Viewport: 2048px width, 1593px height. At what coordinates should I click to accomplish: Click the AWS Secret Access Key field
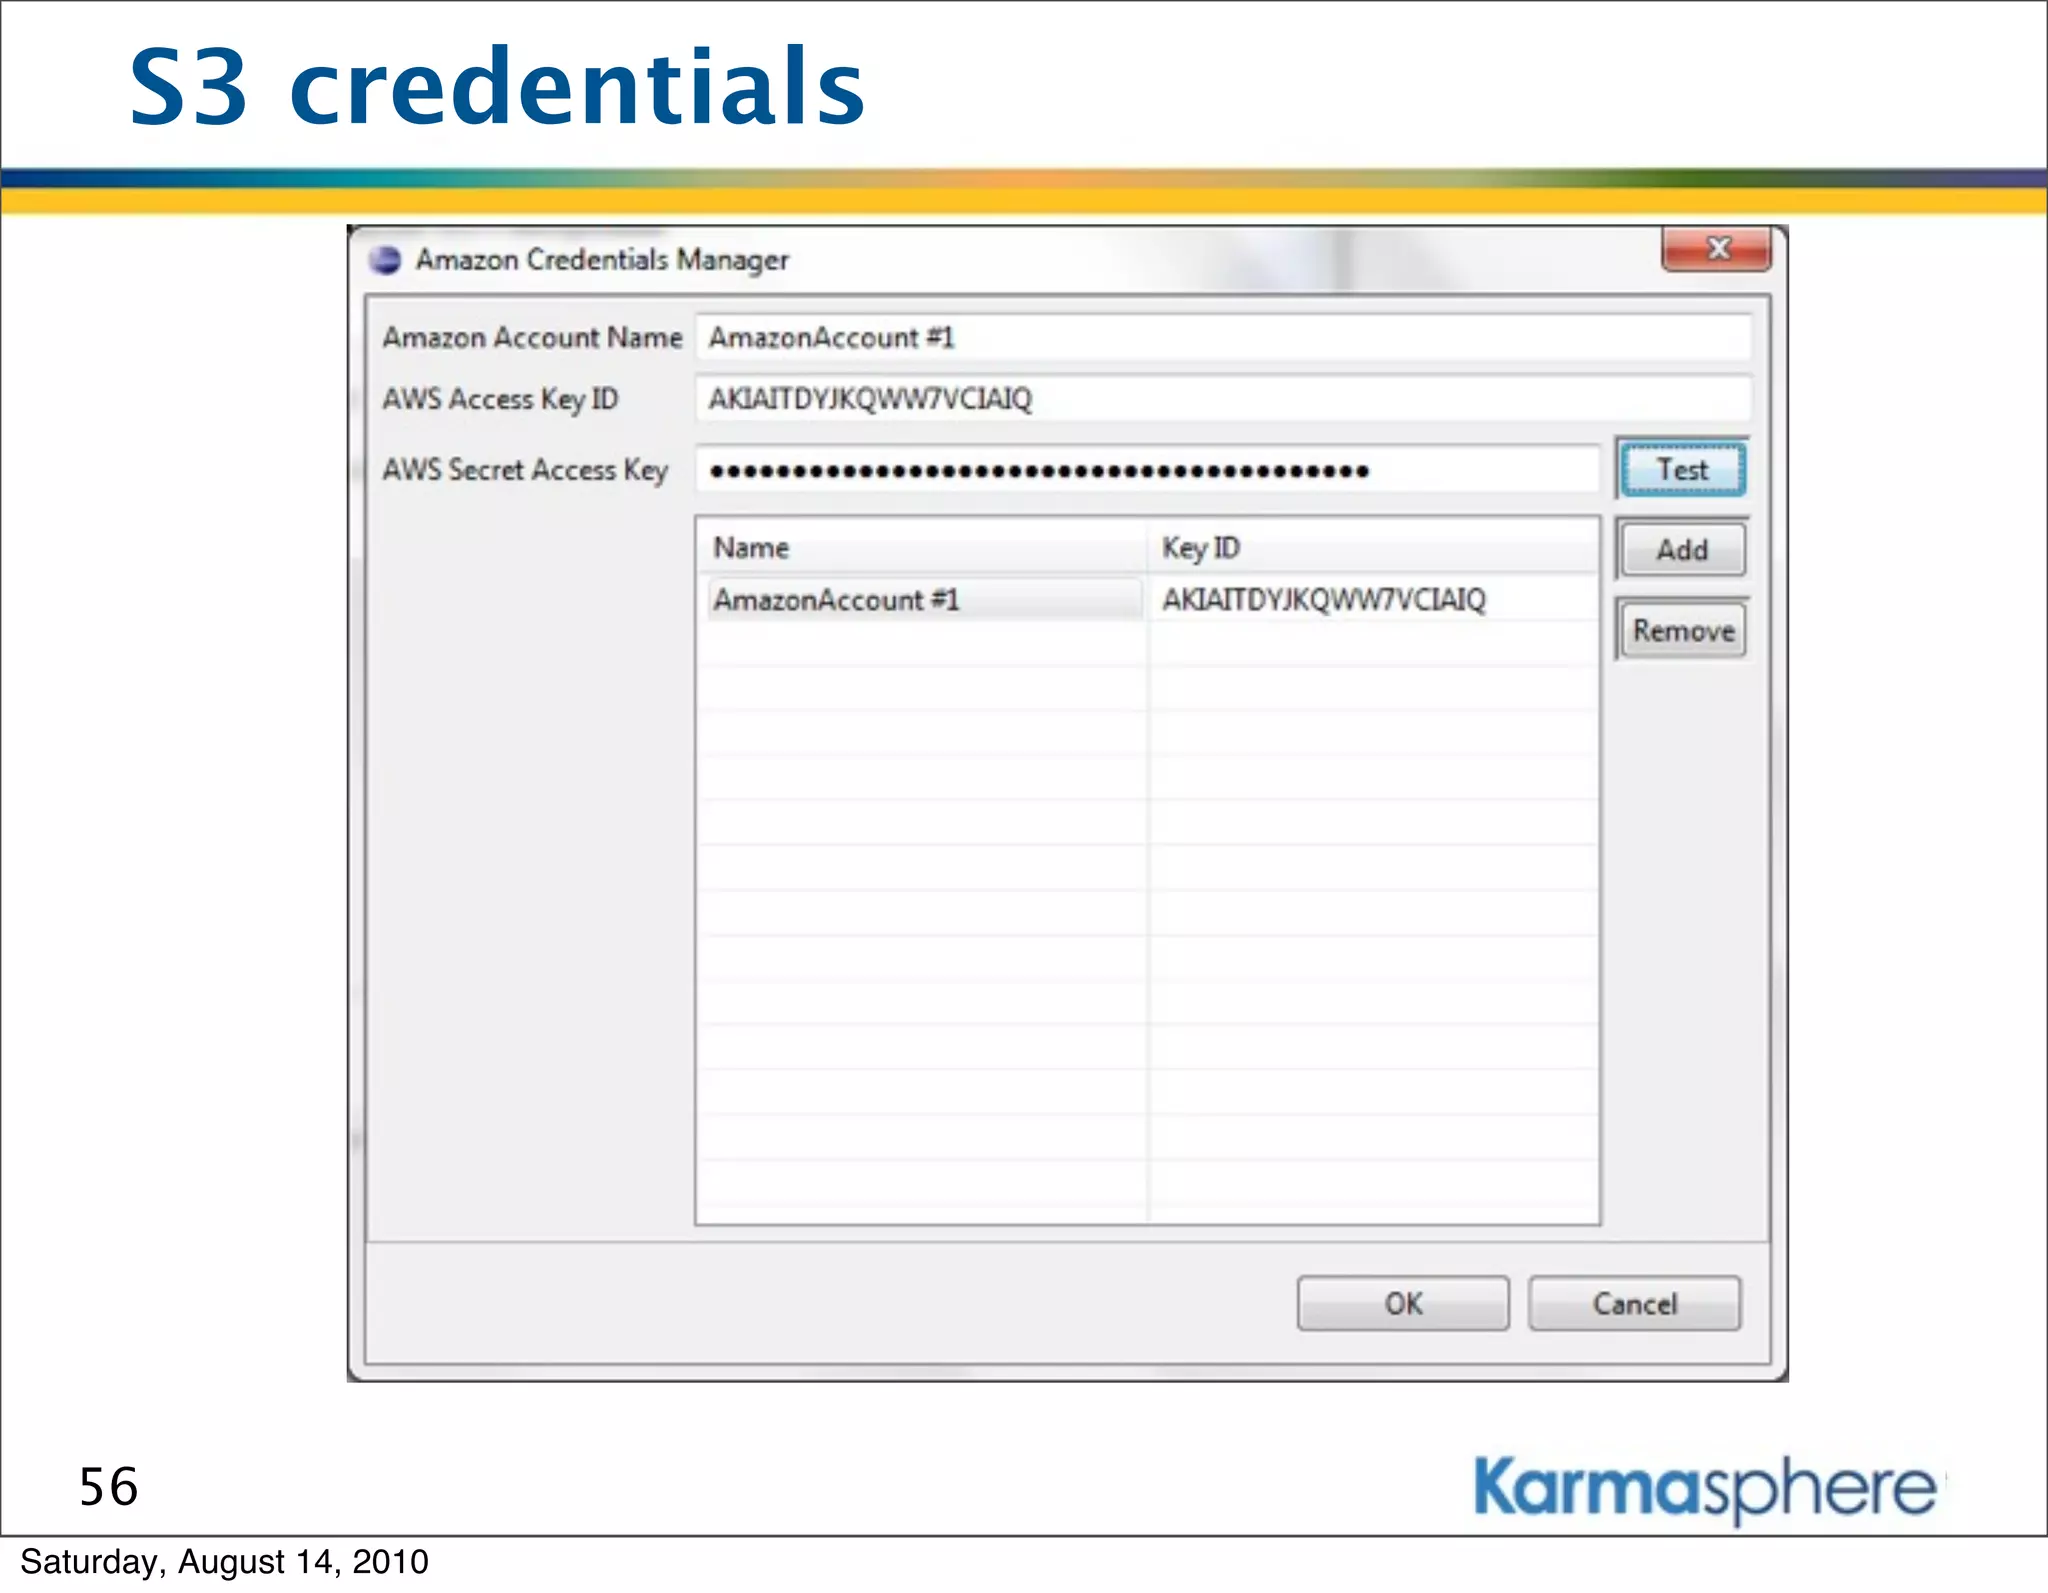(x=1147, y=470)
